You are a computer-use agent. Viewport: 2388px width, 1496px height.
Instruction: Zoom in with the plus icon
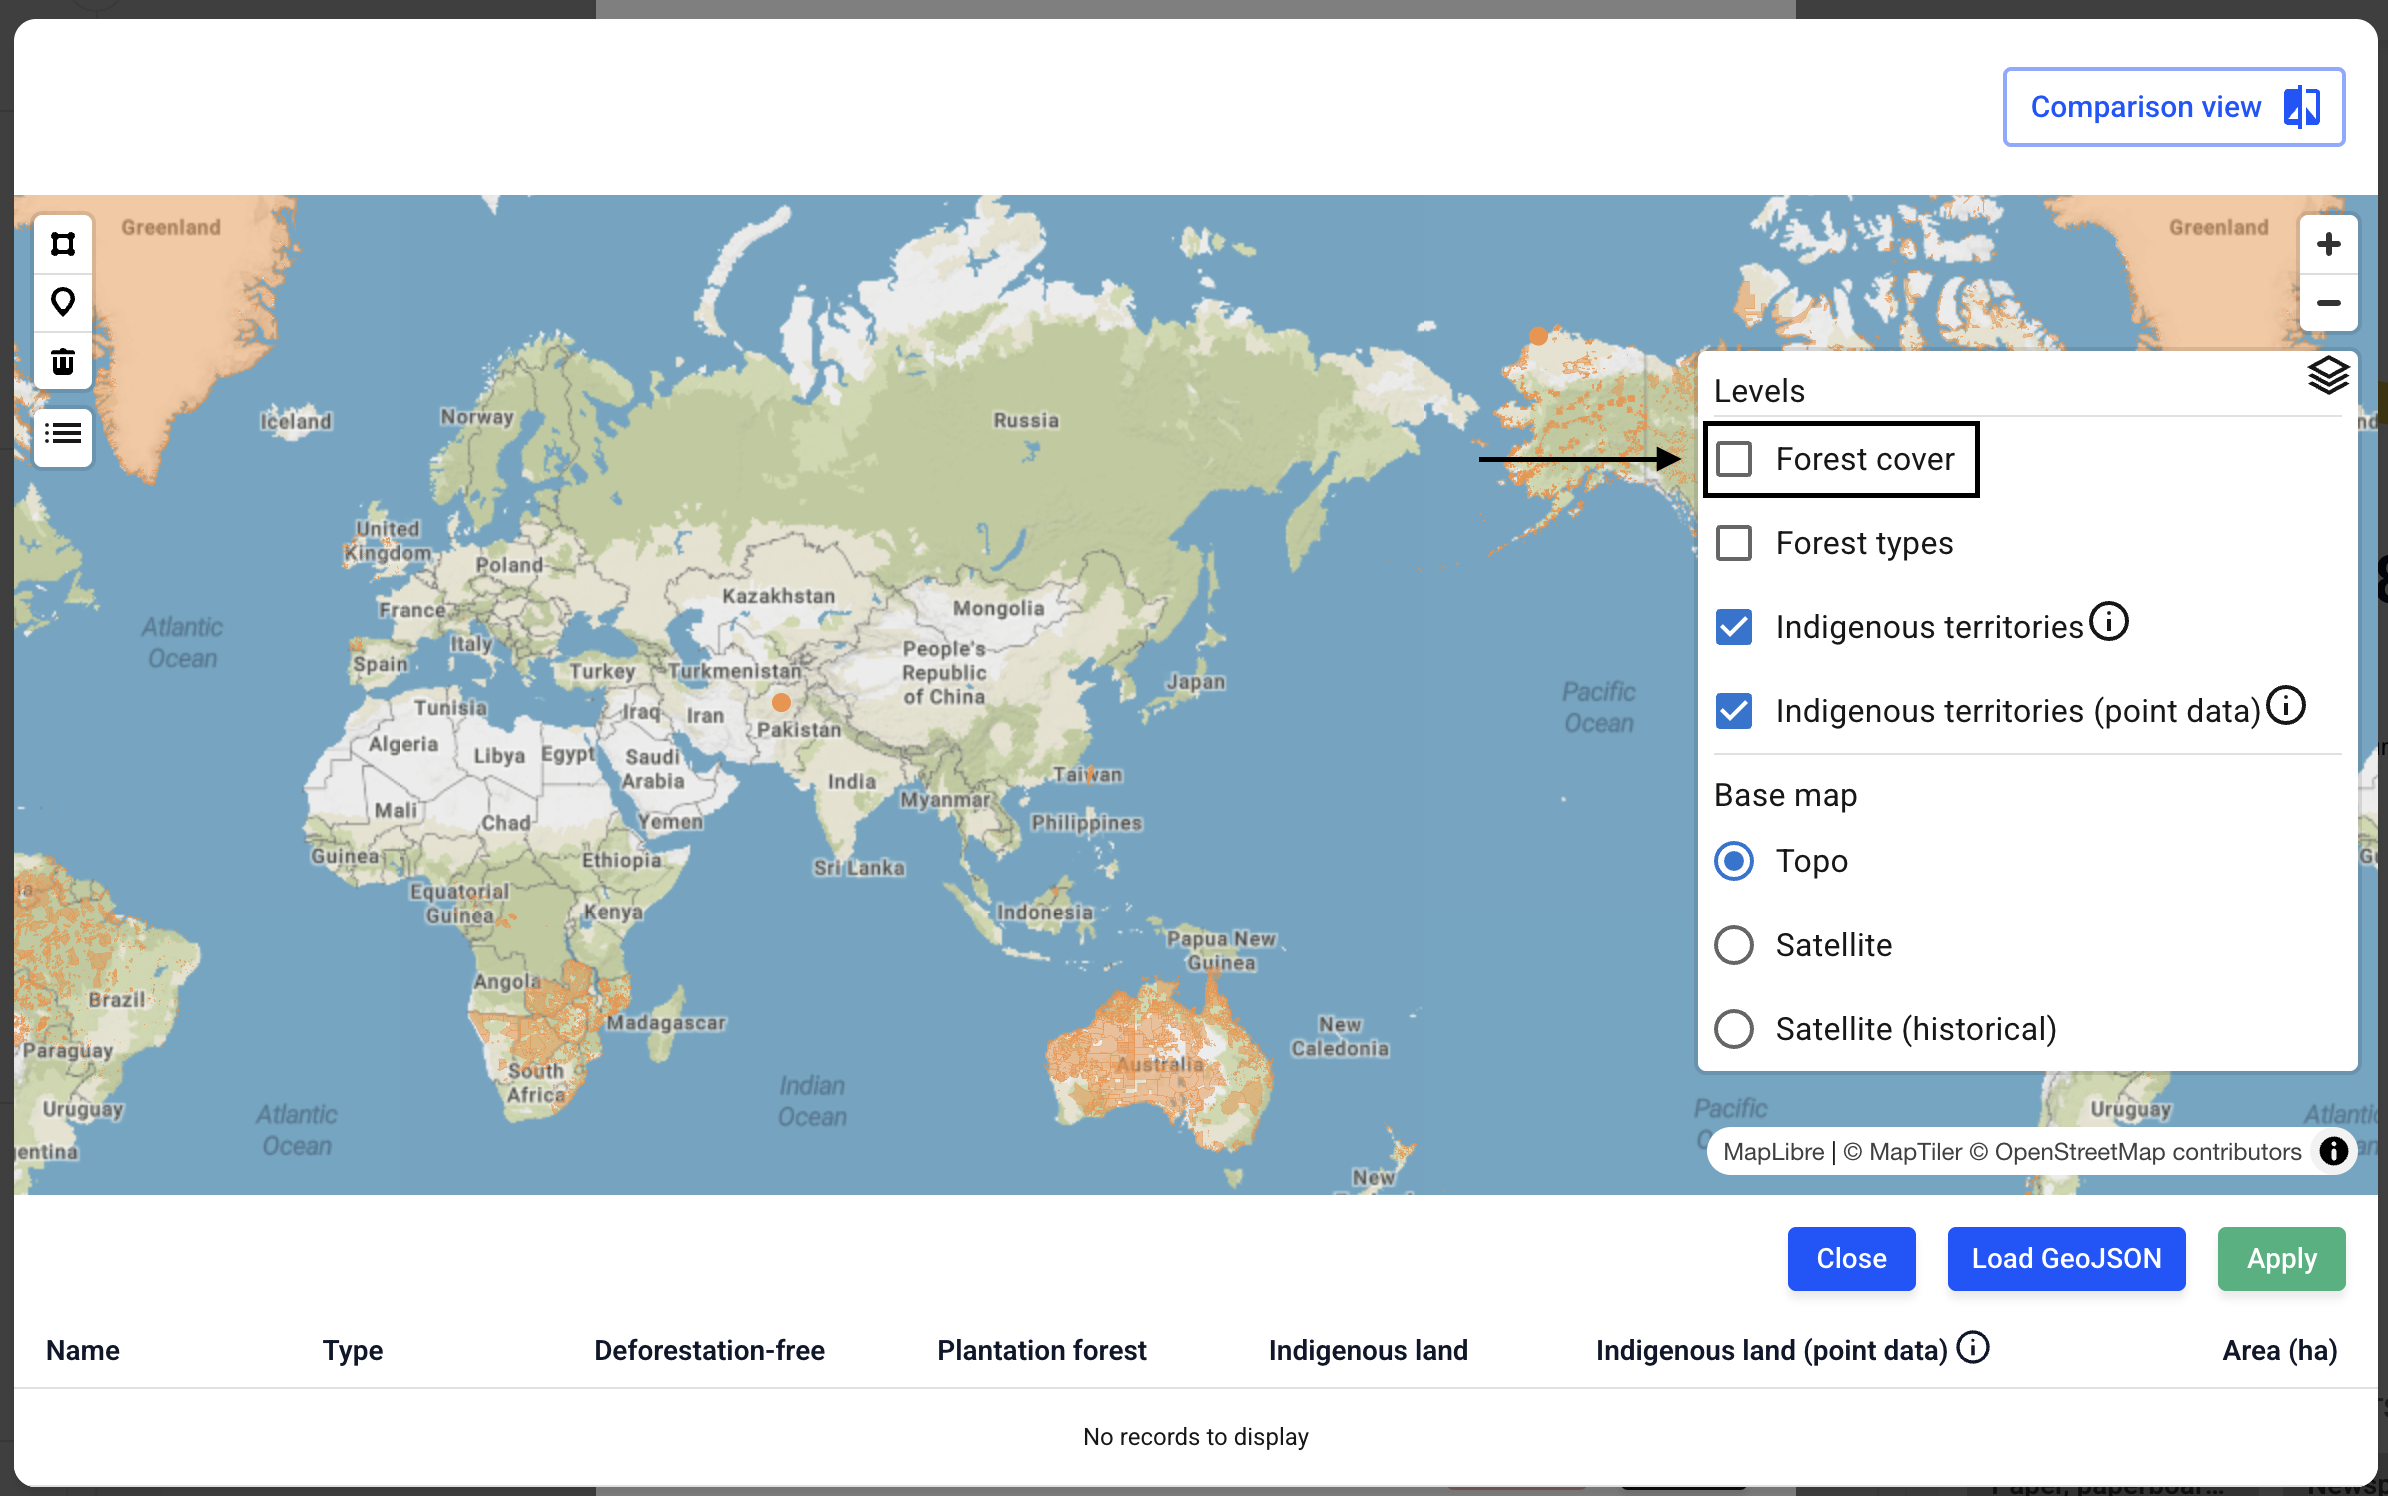(2328, 244)
